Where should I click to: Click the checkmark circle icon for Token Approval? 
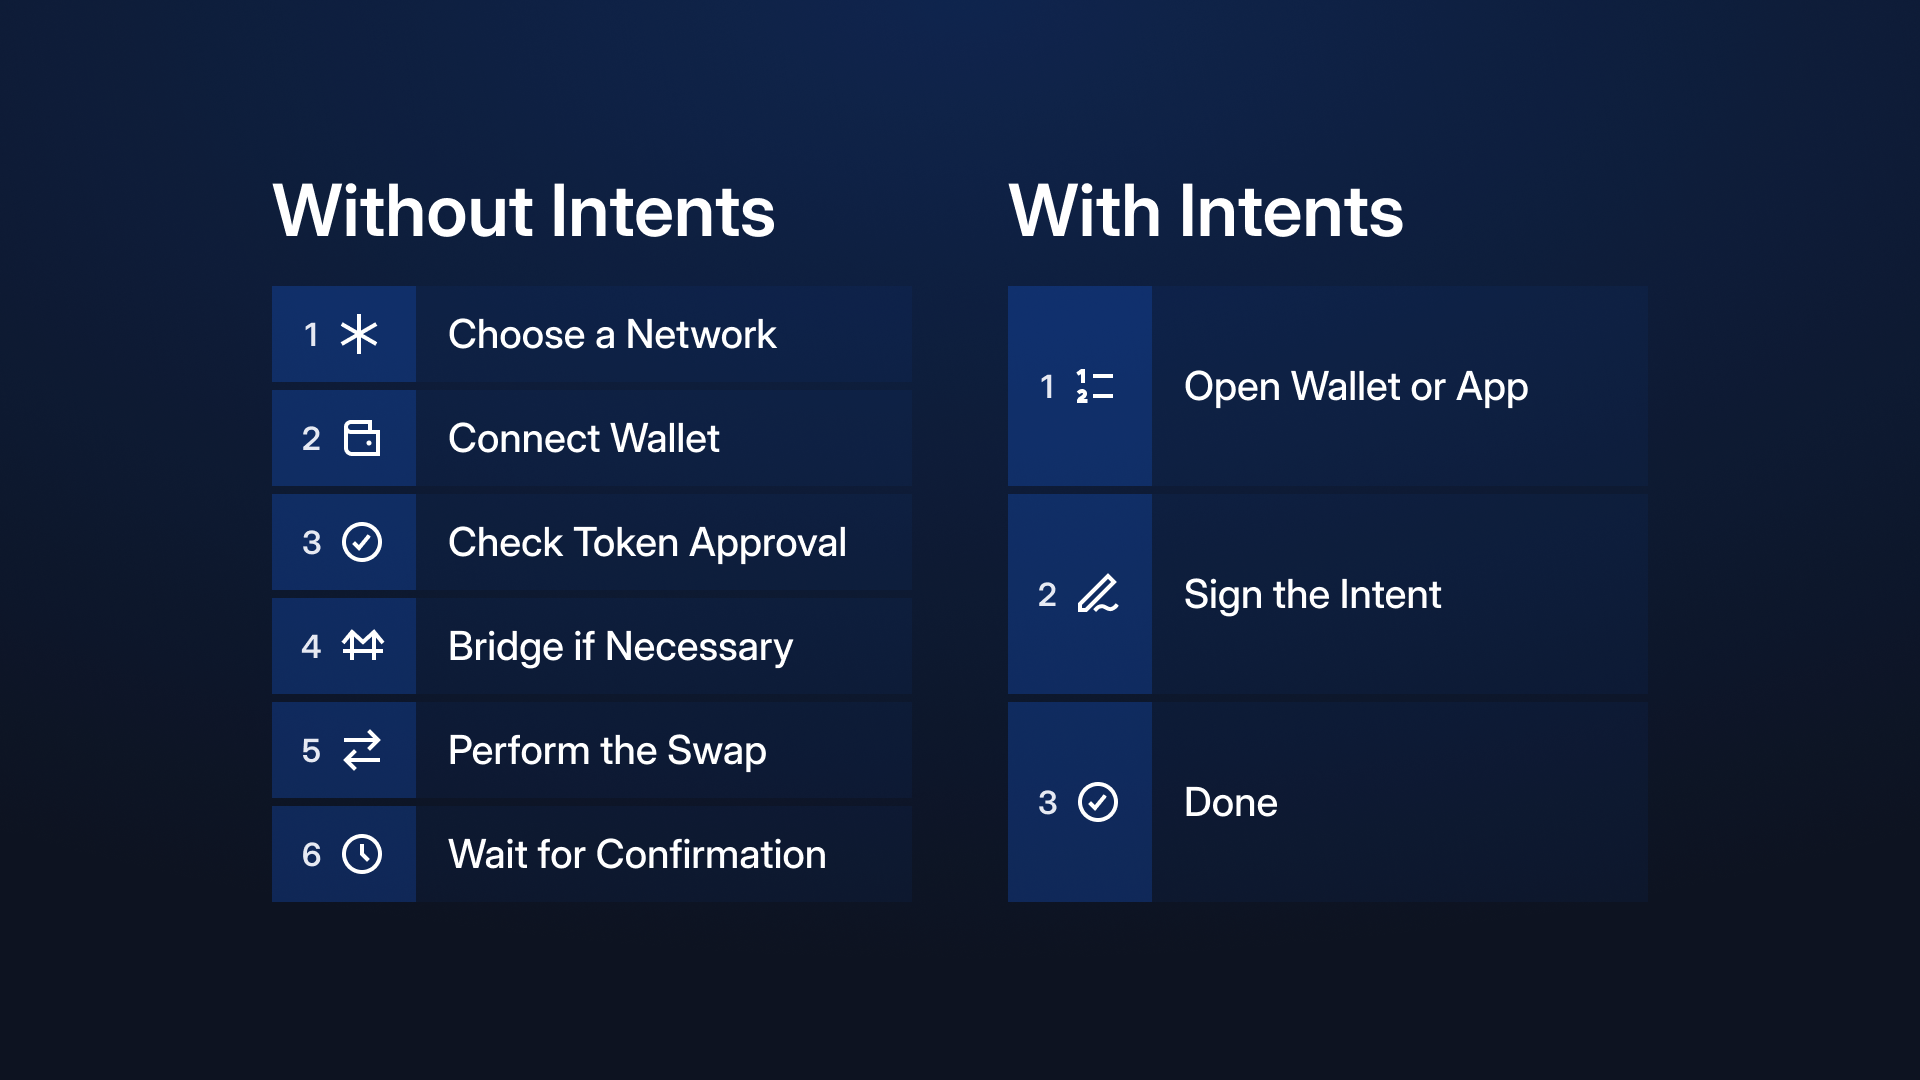click(362, 542)
